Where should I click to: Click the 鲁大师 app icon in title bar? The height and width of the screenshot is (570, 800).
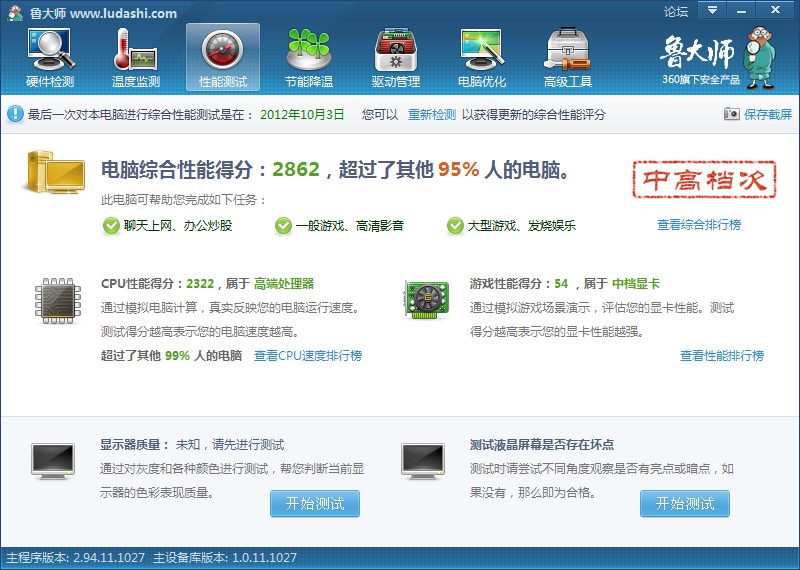[x=15, y=13]
